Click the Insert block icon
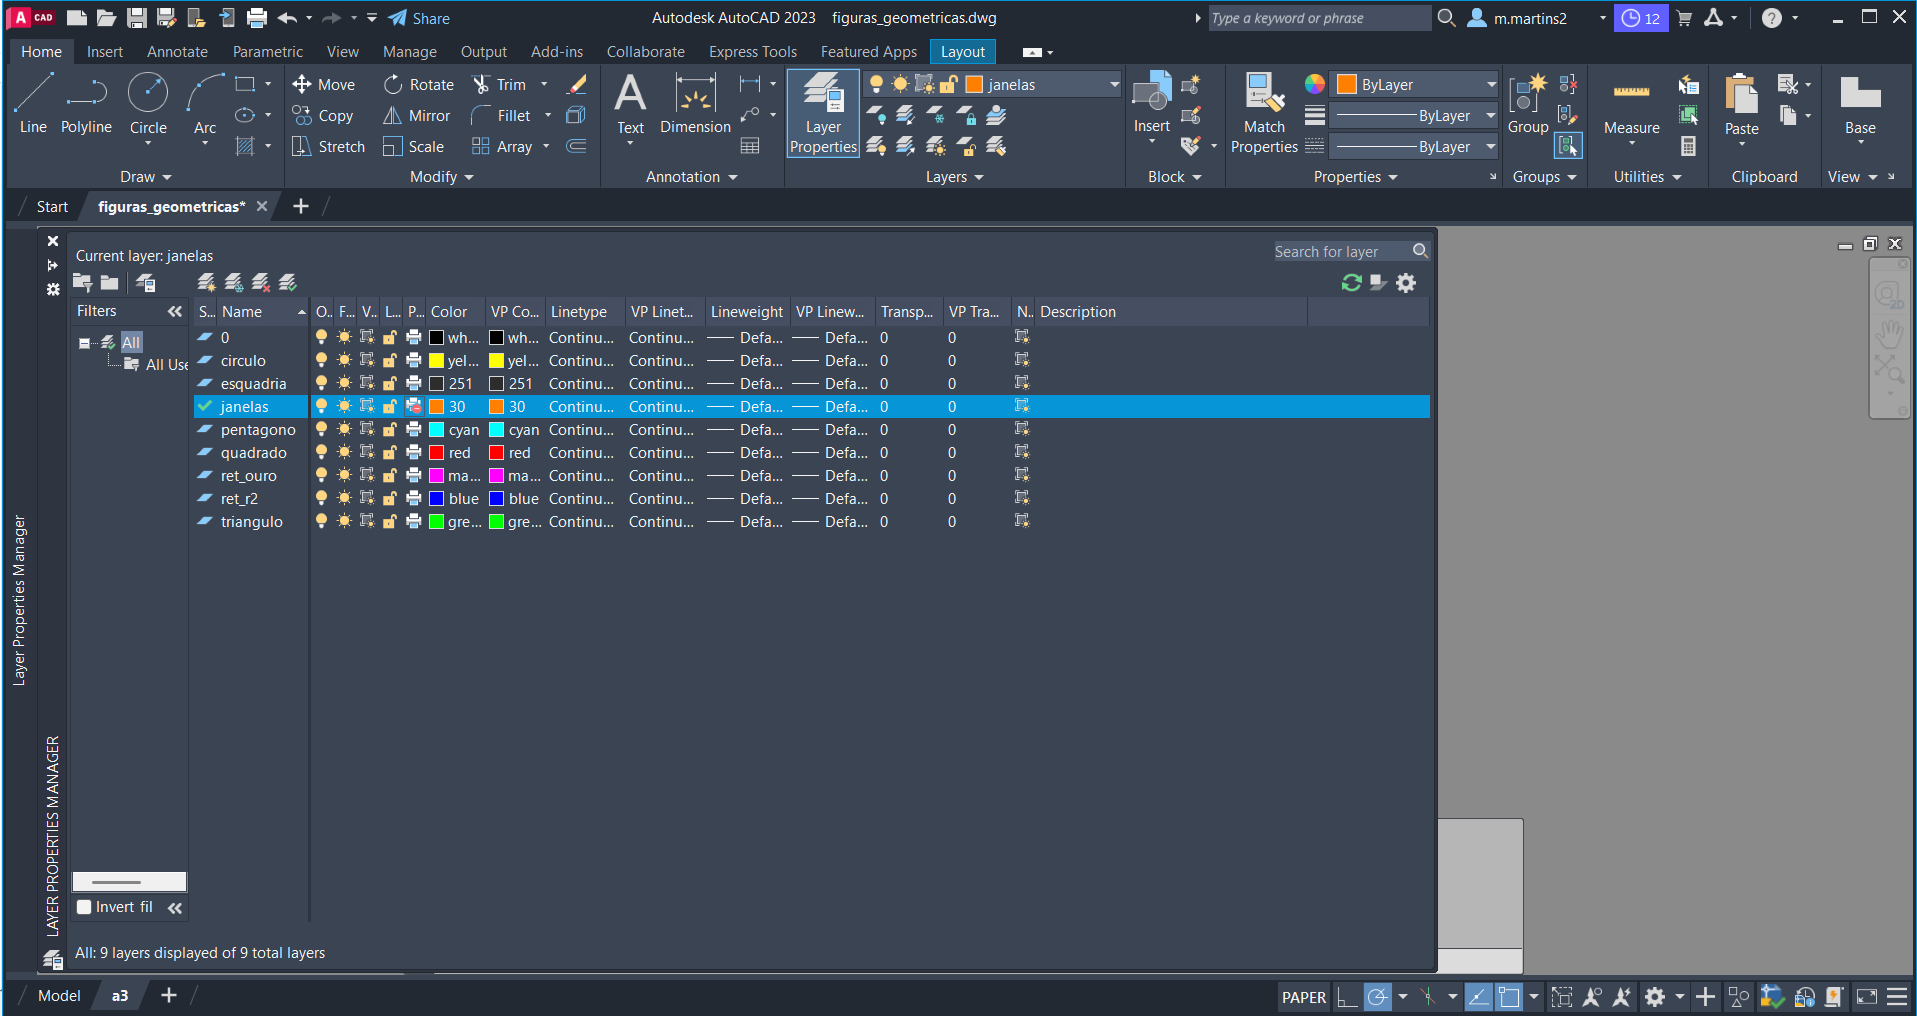The height and width of the screenshot is (1016, 1917). tap(1151, 92)
